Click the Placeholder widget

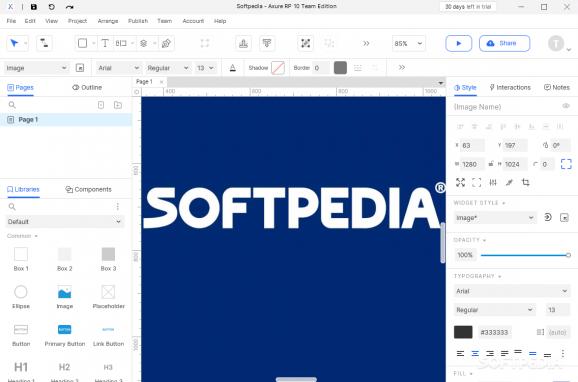point(108,297)
